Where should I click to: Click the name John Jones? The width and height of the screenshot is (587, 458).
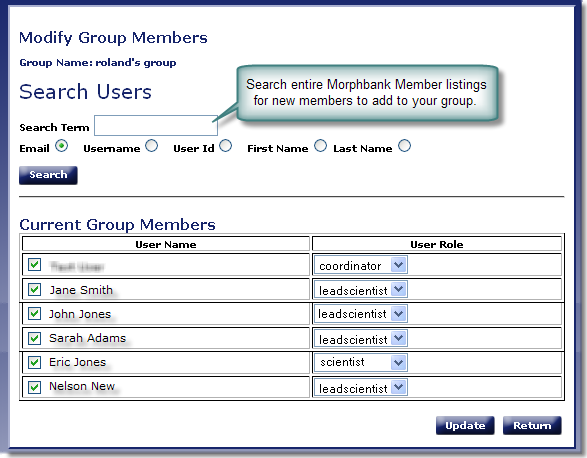point(80,314)
